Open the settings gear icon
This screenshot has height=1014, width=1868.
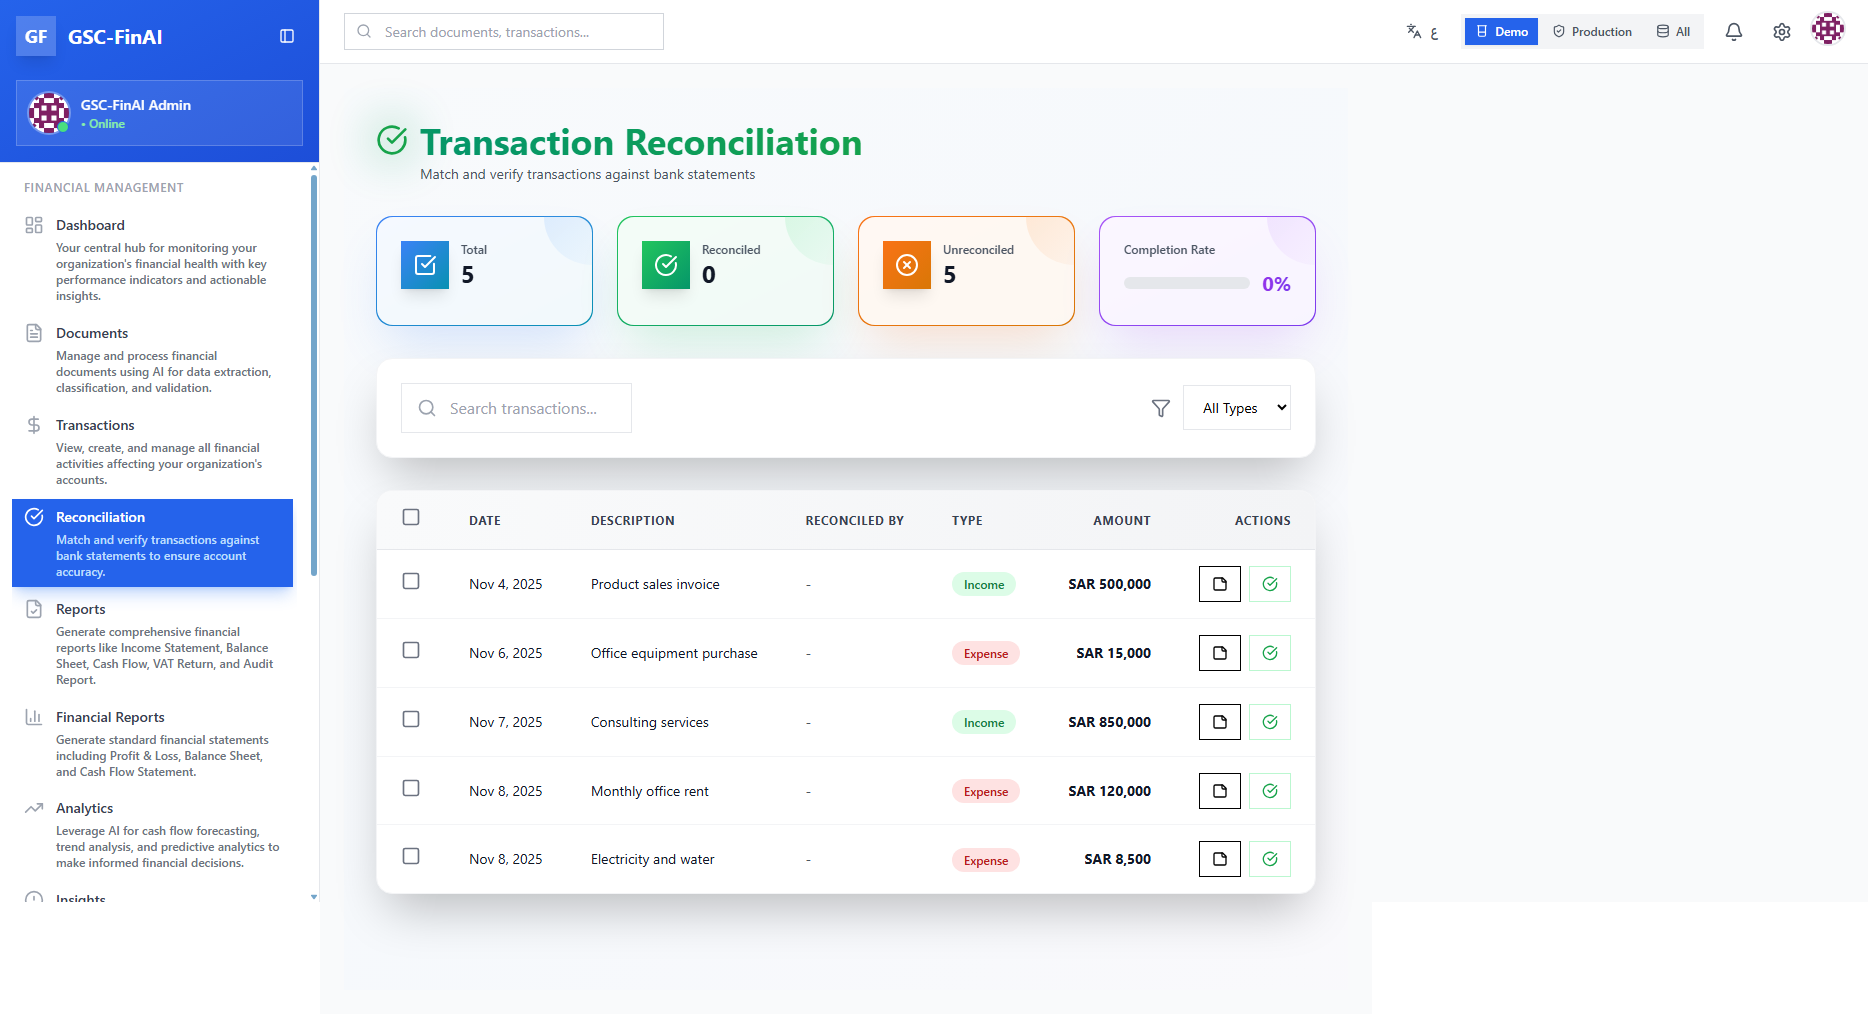(x=1781, y=31)
